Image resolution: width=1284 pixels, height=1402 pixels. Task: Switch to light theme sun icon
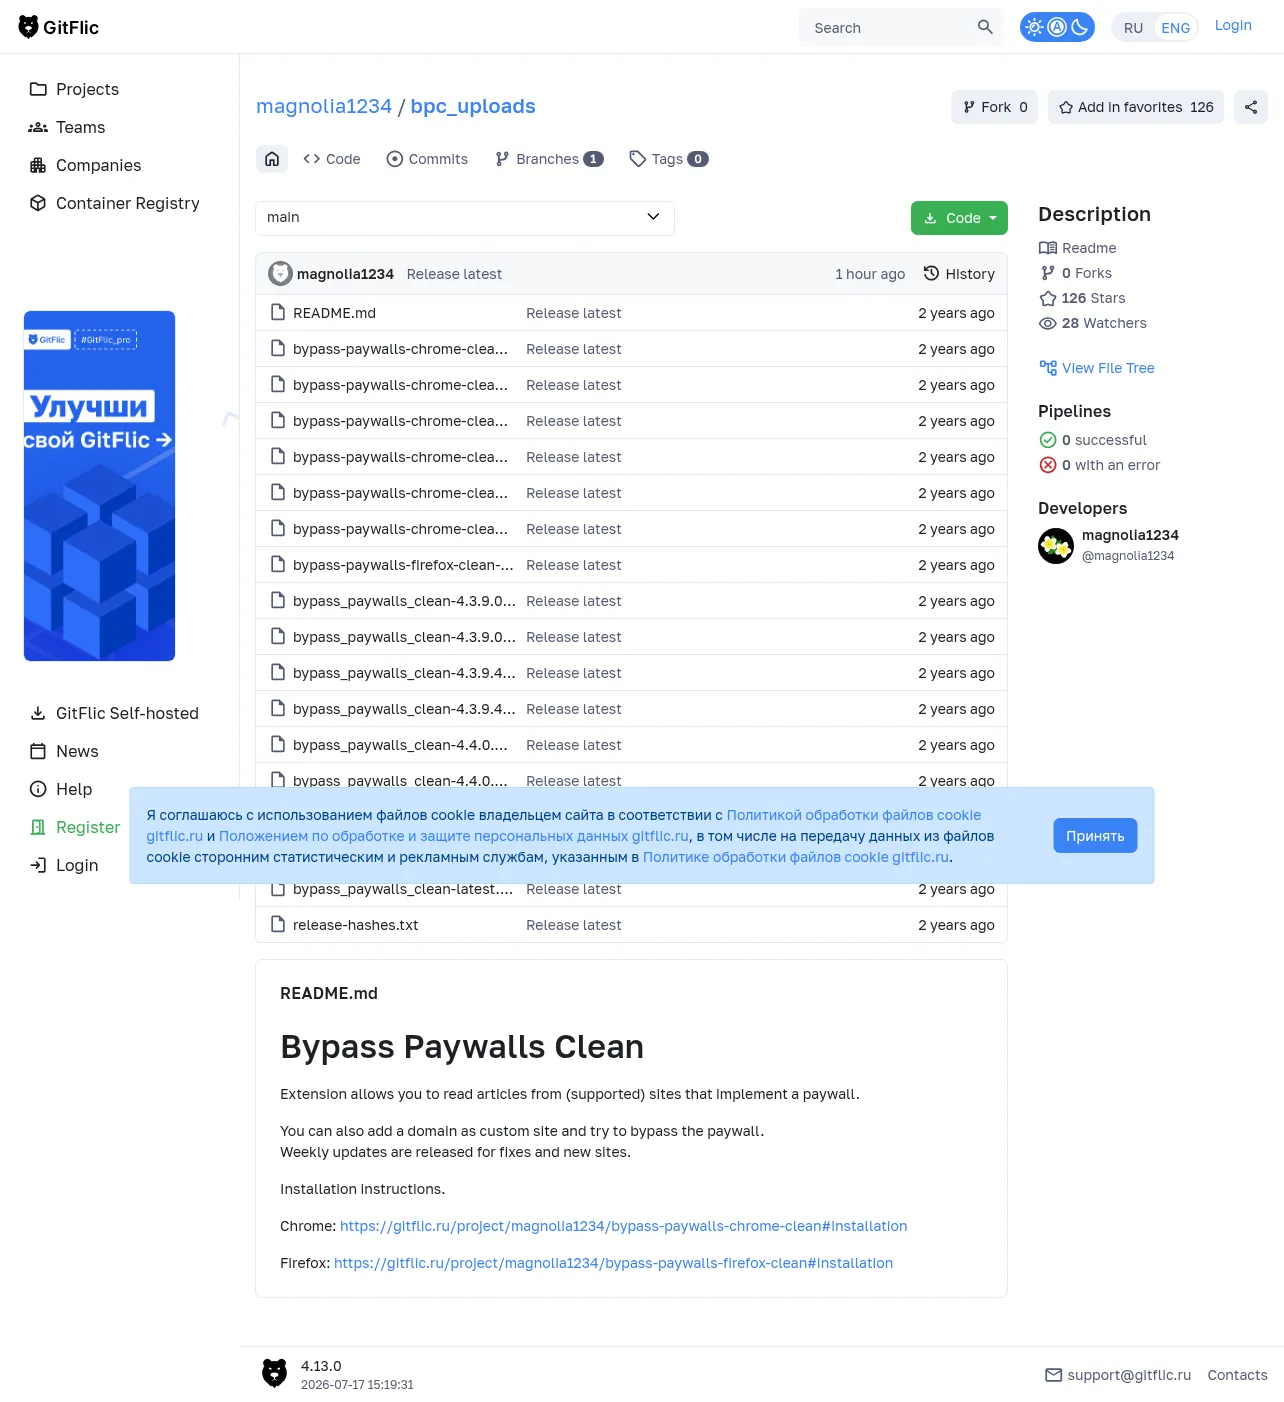1035,27
